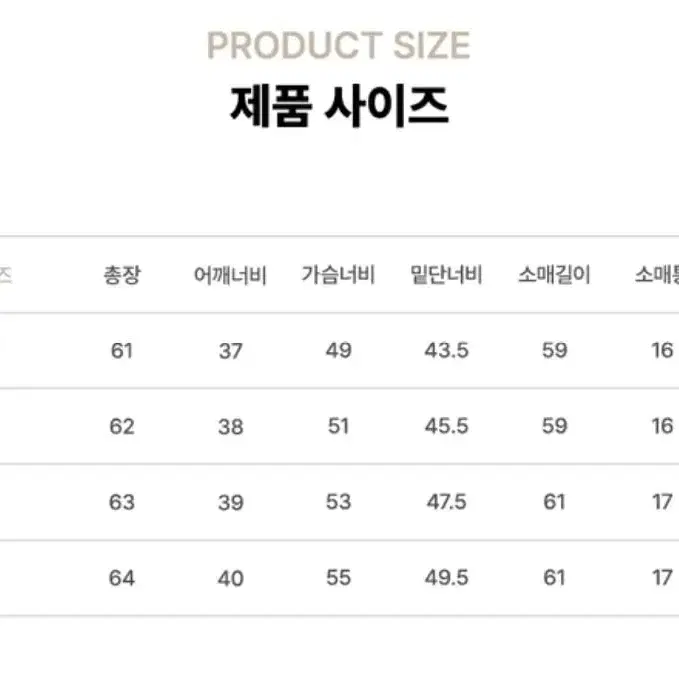Click the 밑단너비 value 49.5 cell
Screen dimensions: 679x679
click(x=446, y=578)
